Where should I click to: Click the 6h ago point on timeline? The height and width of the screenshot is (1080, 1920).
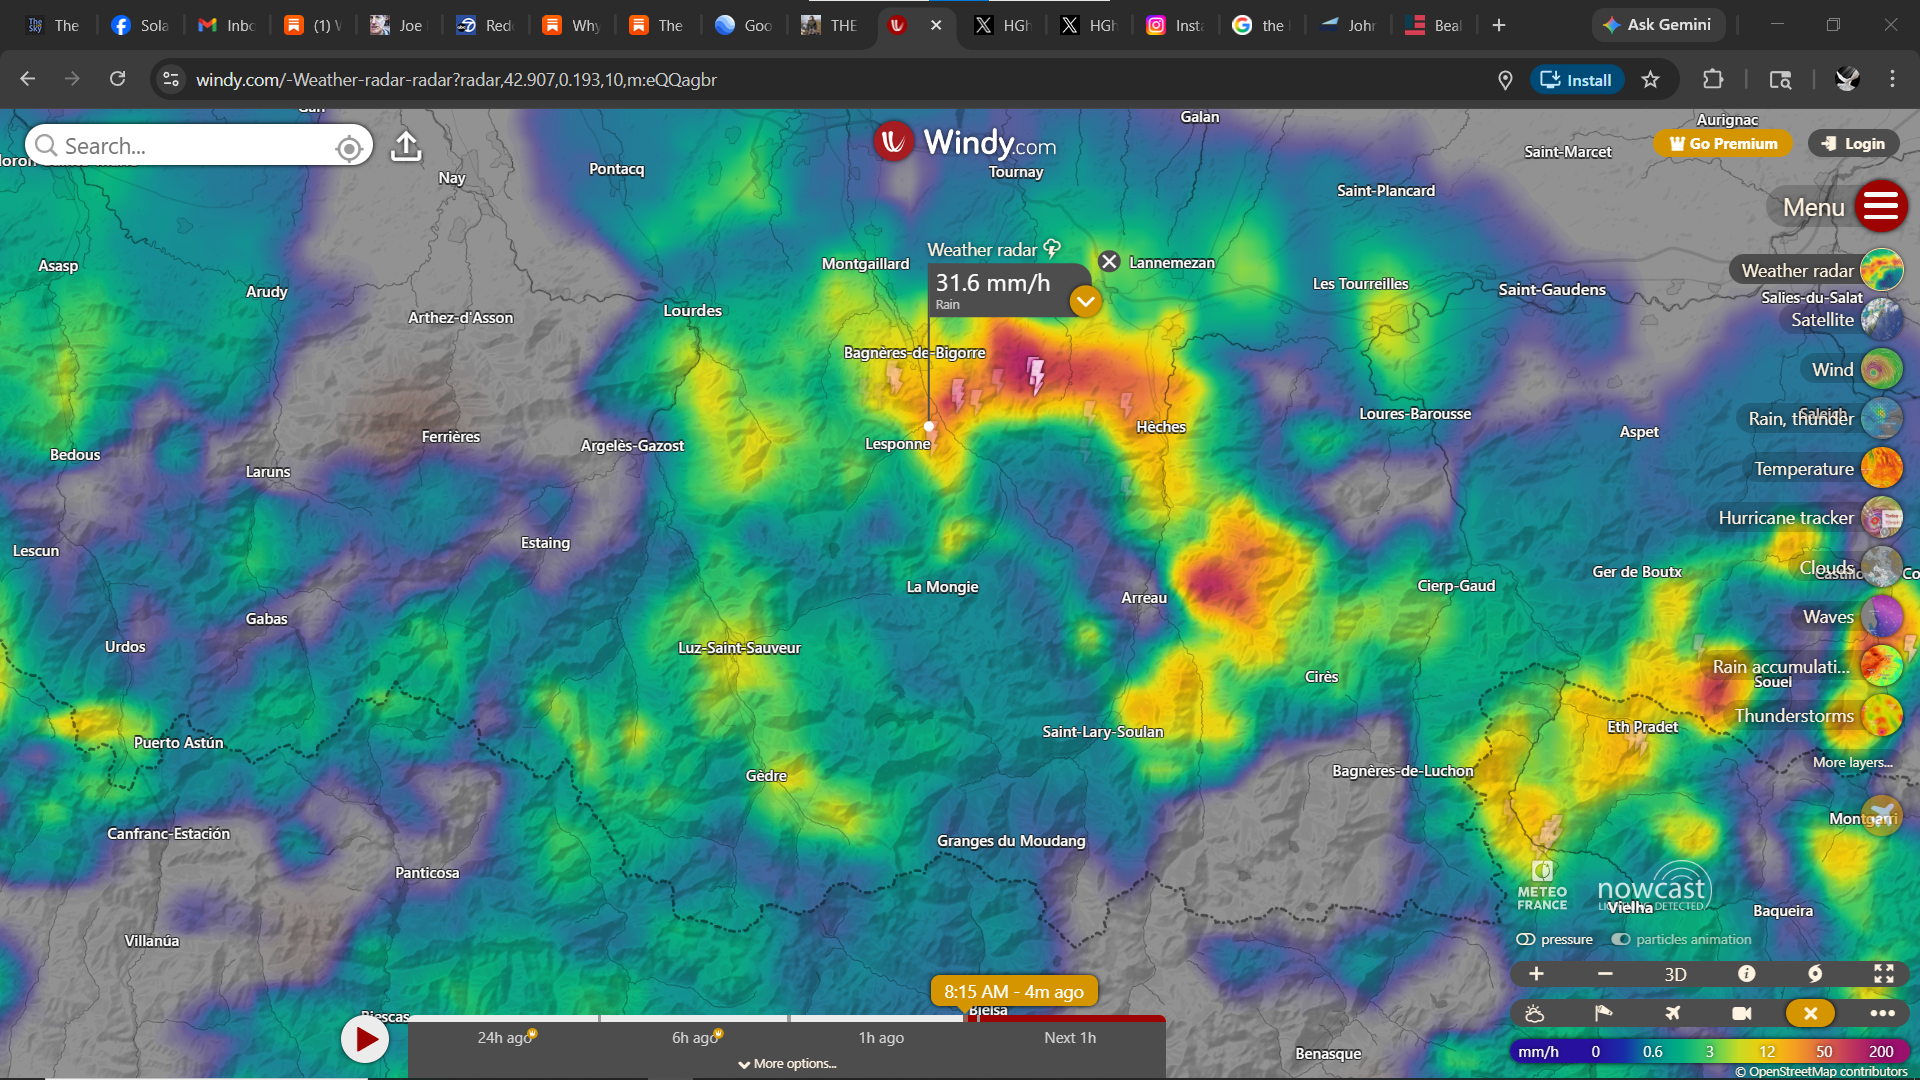[x=695, y=1038]
